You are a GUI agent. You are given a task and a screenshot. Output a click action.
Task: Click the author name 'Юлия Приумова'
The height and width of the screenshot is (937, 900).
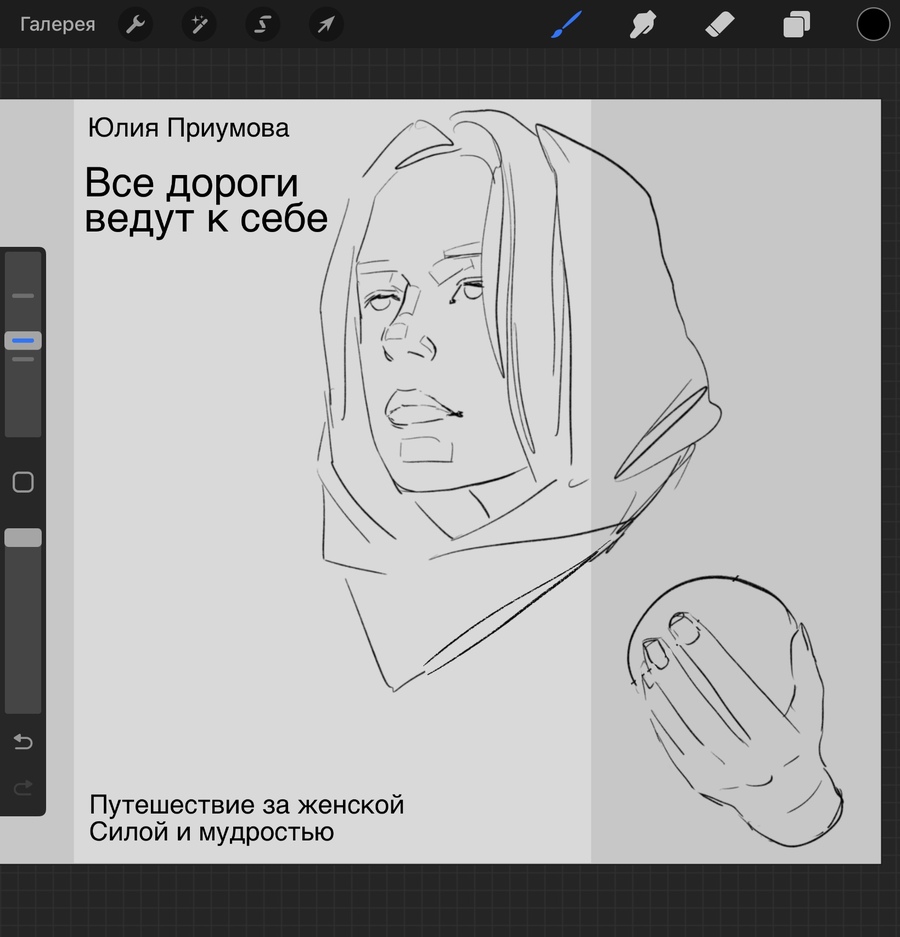188,129
